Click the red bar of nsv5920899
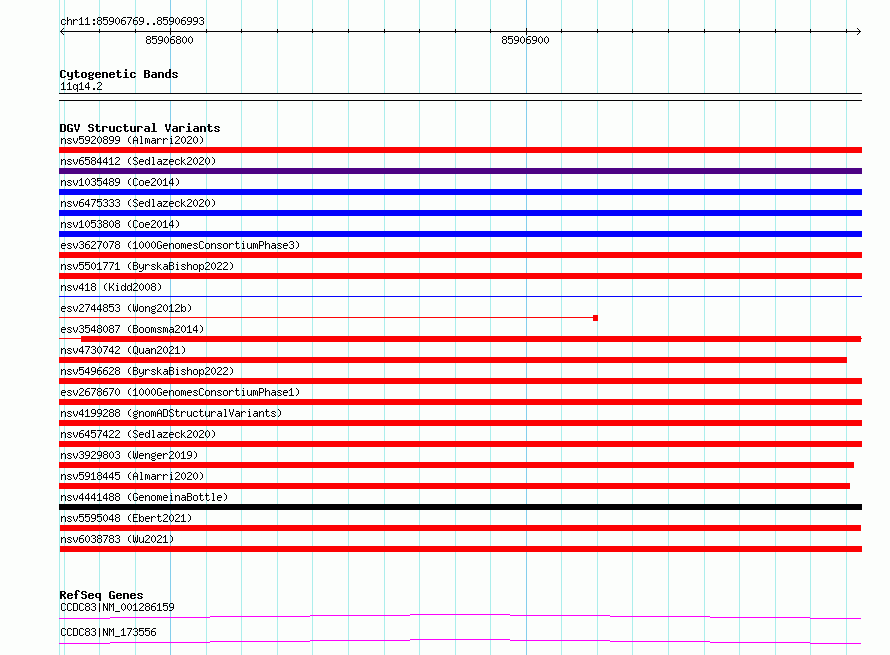 pos(460,150)
